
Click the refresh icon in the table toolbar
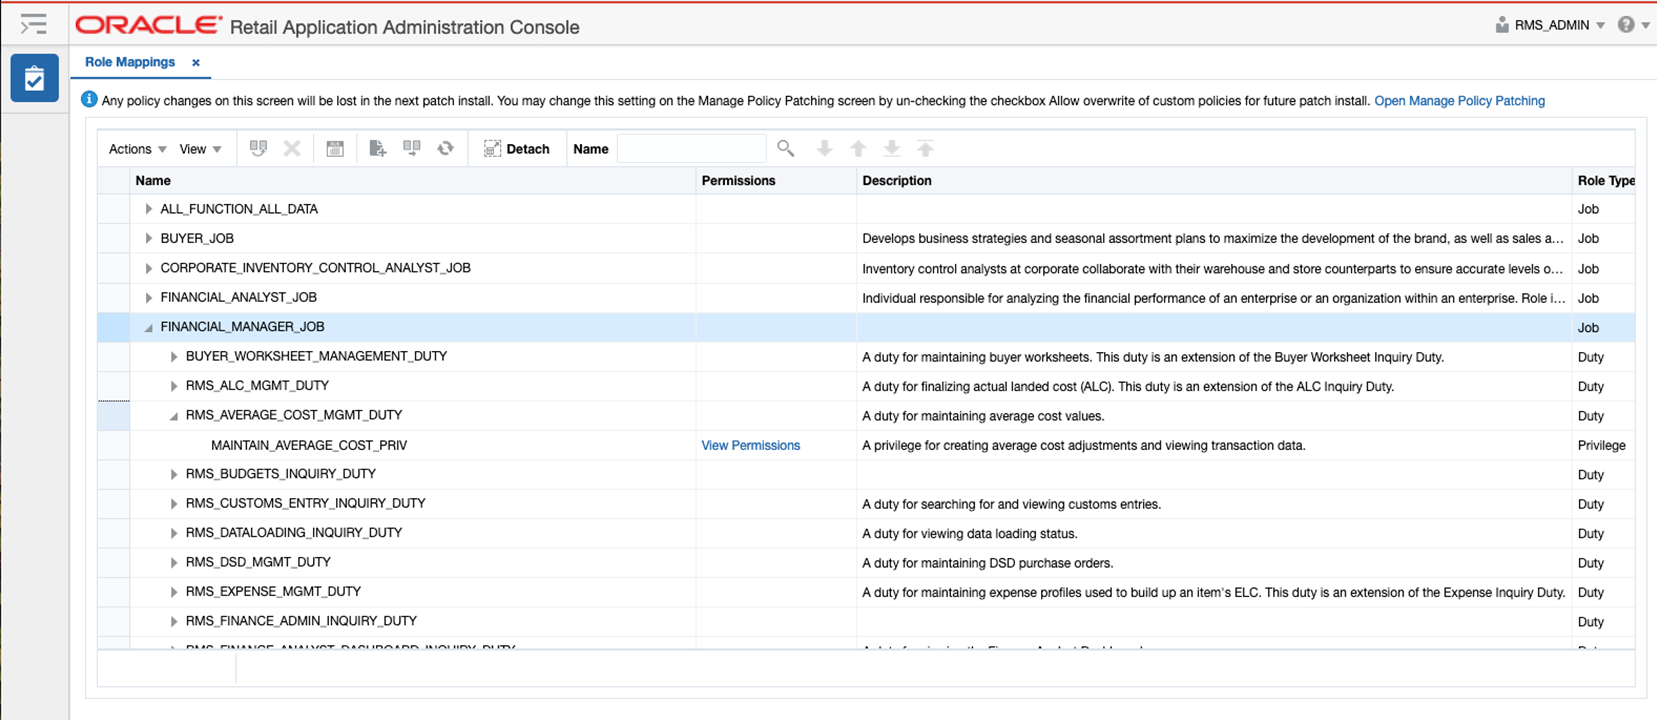[x=445, y=149]
